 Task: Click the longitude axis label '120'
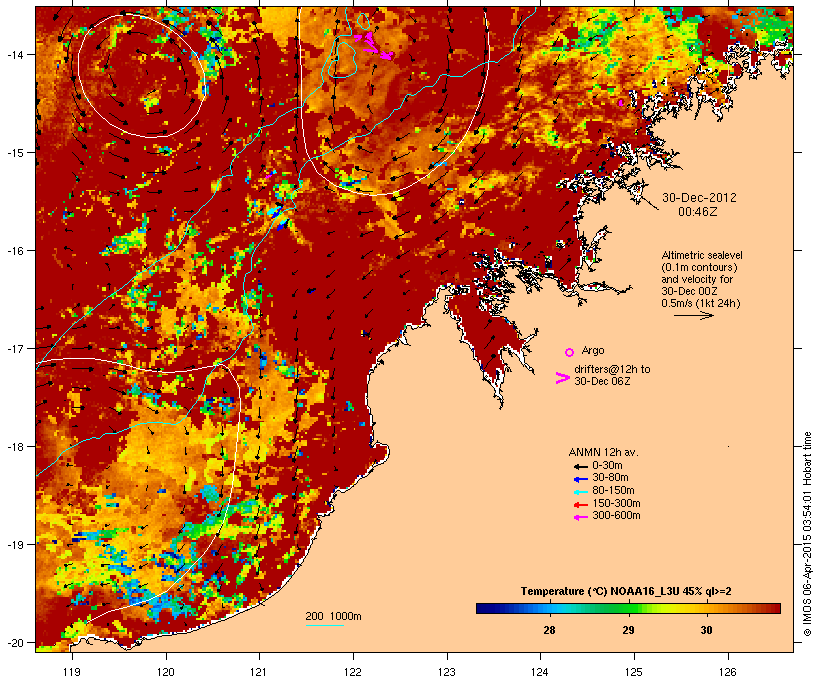[x=166, y=672]
